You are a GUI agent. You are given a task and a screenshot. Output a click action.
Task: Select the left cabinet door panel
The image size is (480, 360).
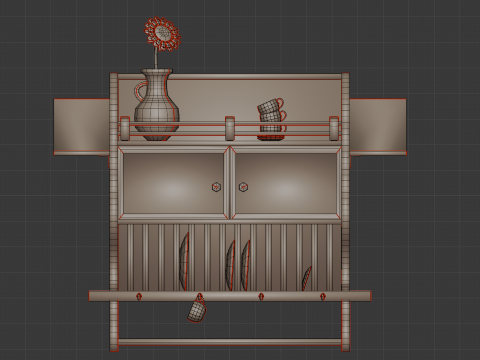click(x=173, y=183)
